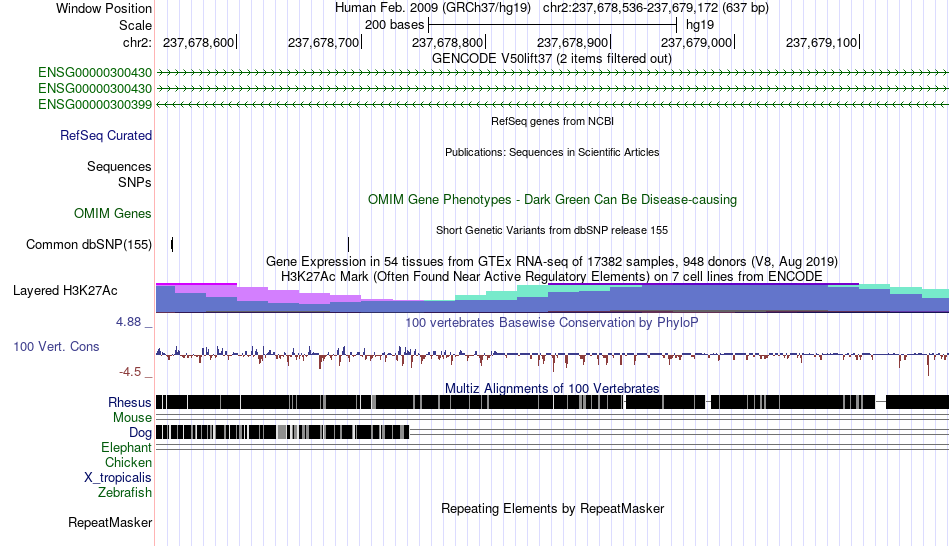Open the OMIM Genes track label
Viewport: 950px width, 546px height.
[x=113, y=213]
